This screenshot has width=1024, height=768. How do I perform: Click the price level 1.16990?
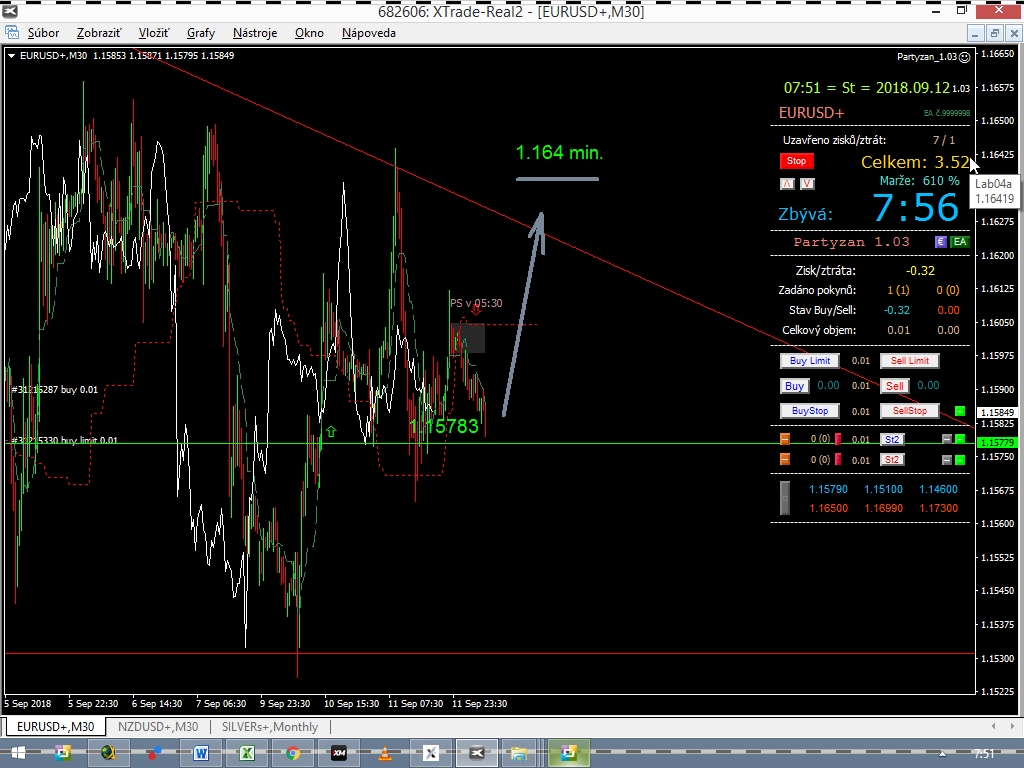point(883,508)
